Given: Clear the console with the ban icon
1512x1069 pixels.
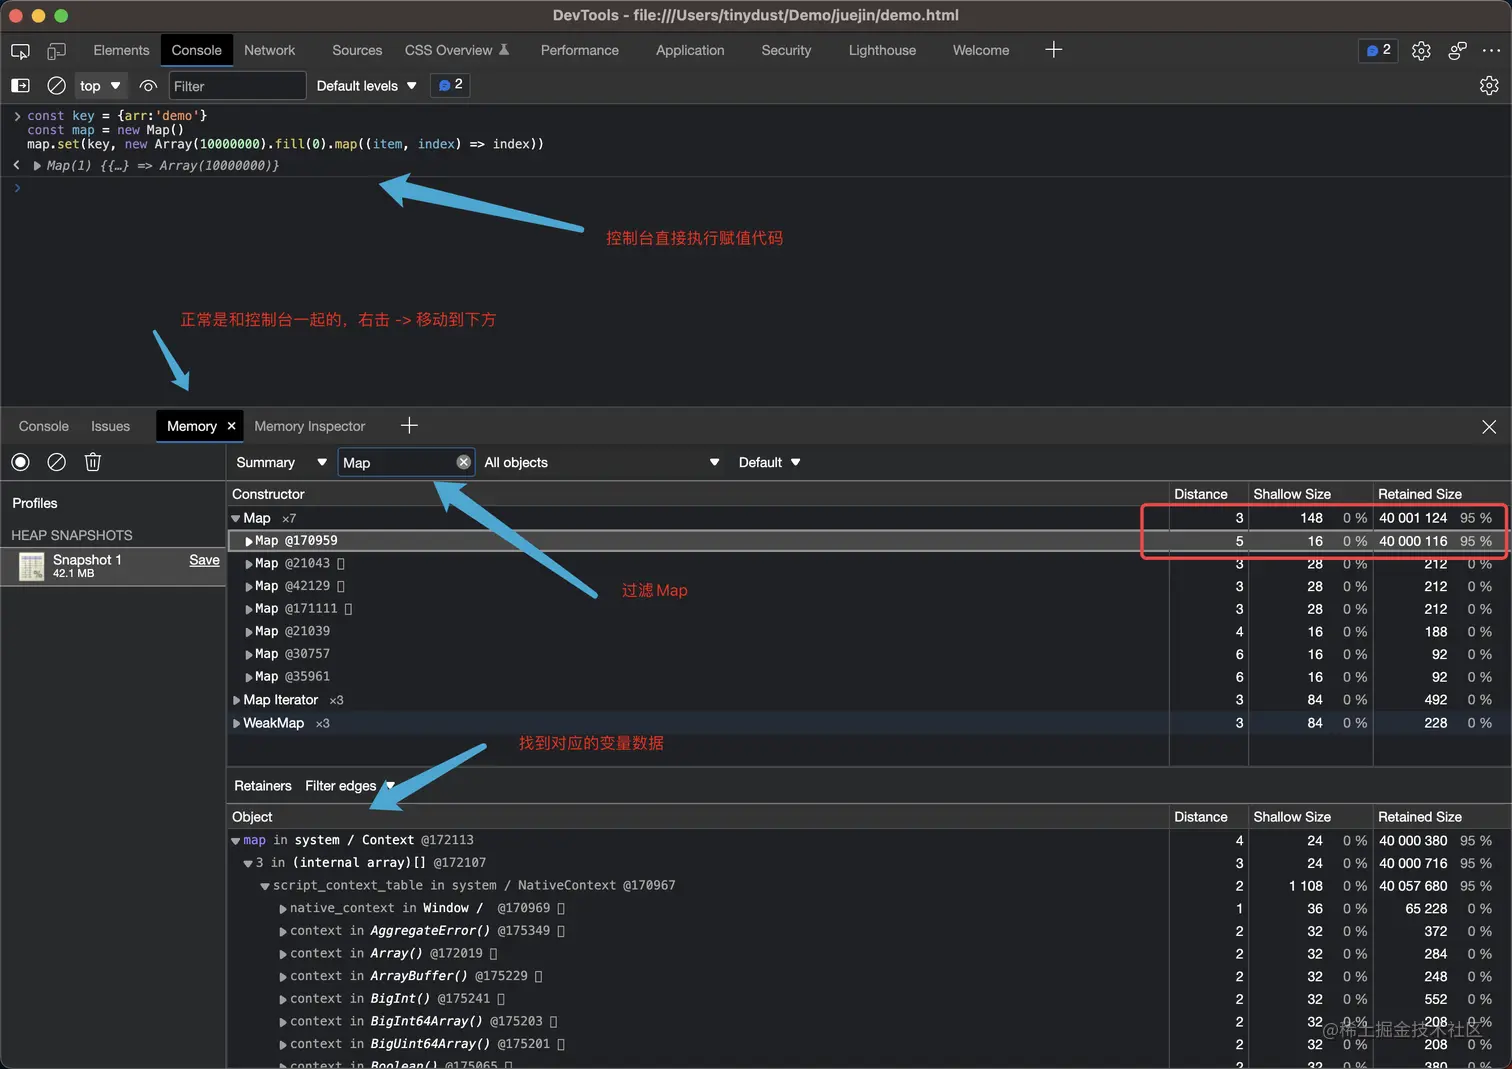Looking at the screenshot, I should (x=57, y=86).
